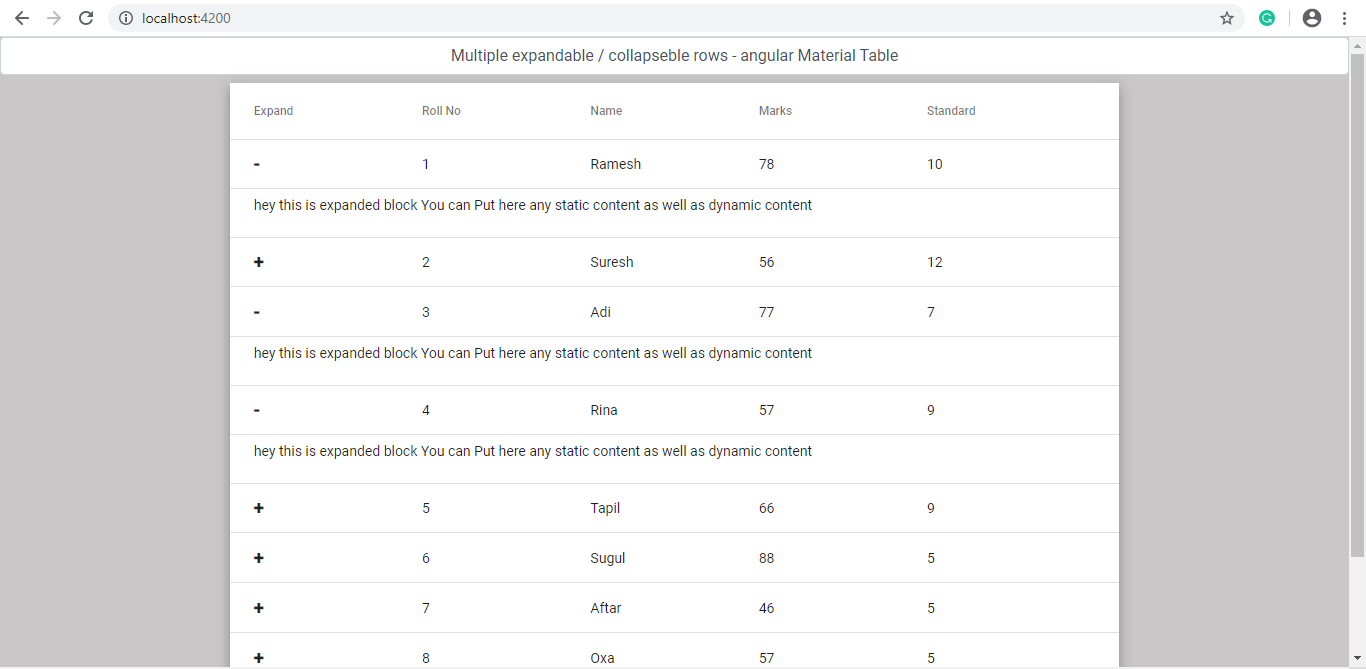Image resolution: width=1366 pixels, height=669 pixels.
Task: Reload the page with the refresh icon
Action: point(86,17)
